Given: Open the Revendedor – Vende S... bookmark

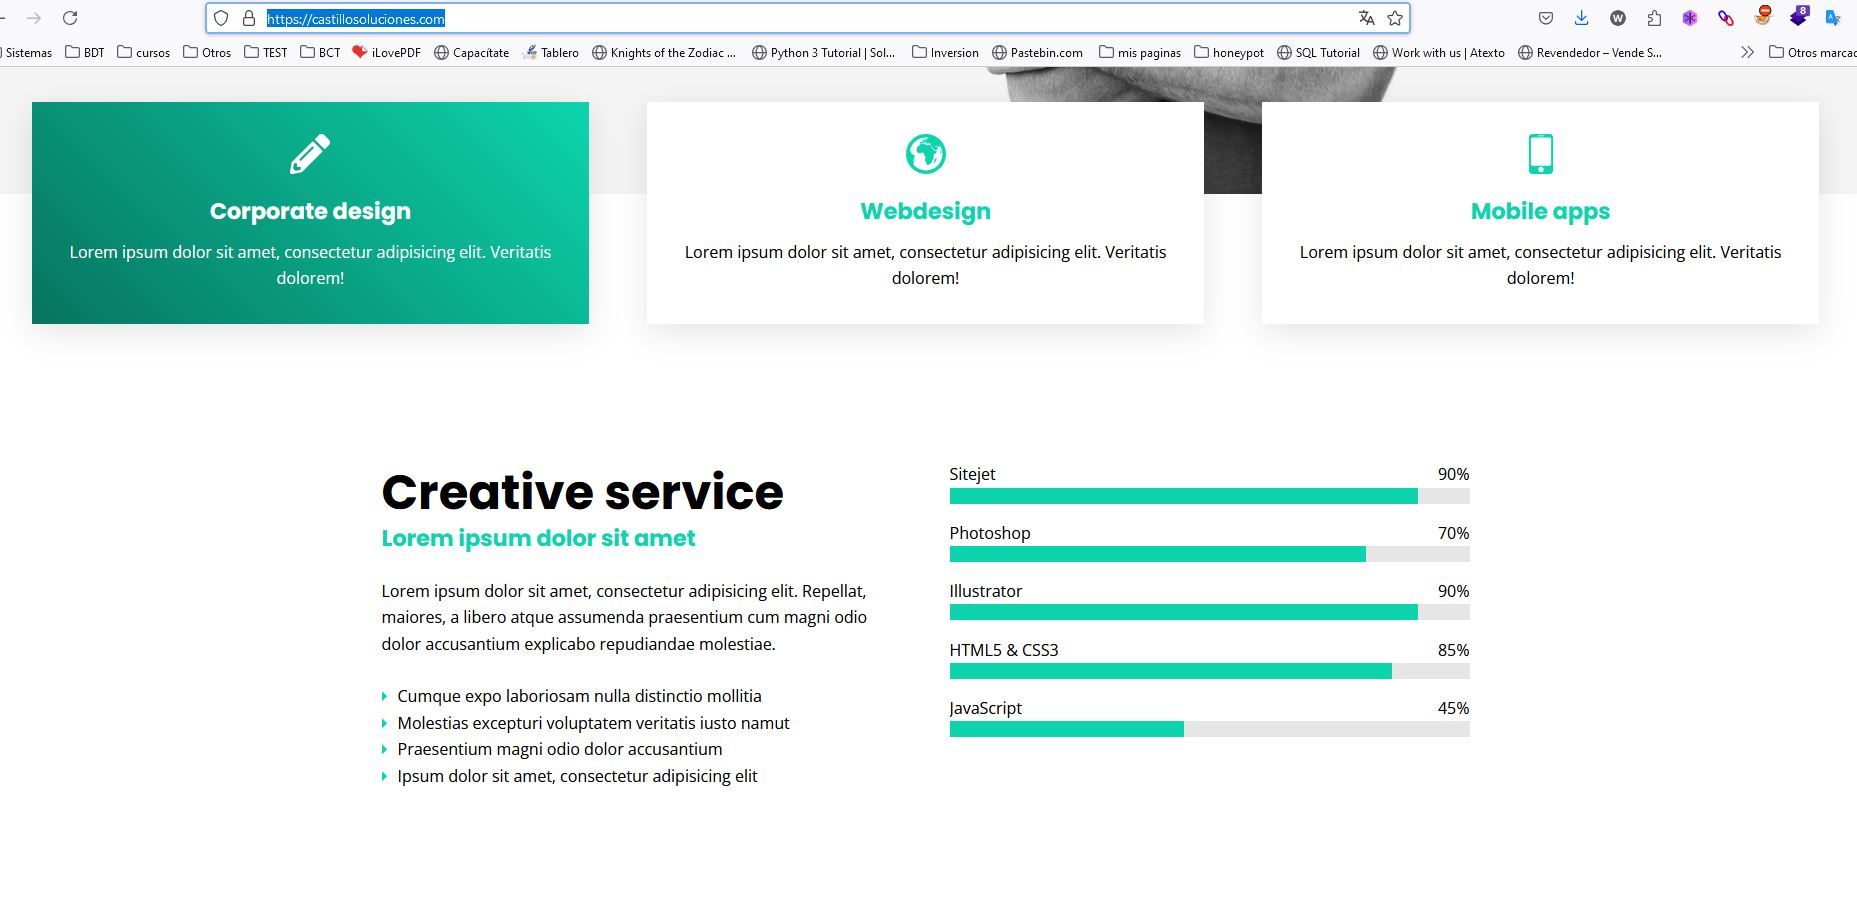Looking at the screenshot, I should point(1590,52).
